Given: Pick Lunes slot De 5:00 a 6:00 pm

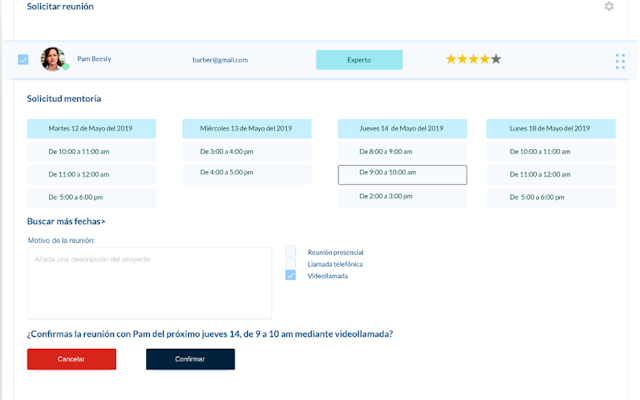Looking at the screenshot, I should tap(551, 198).
